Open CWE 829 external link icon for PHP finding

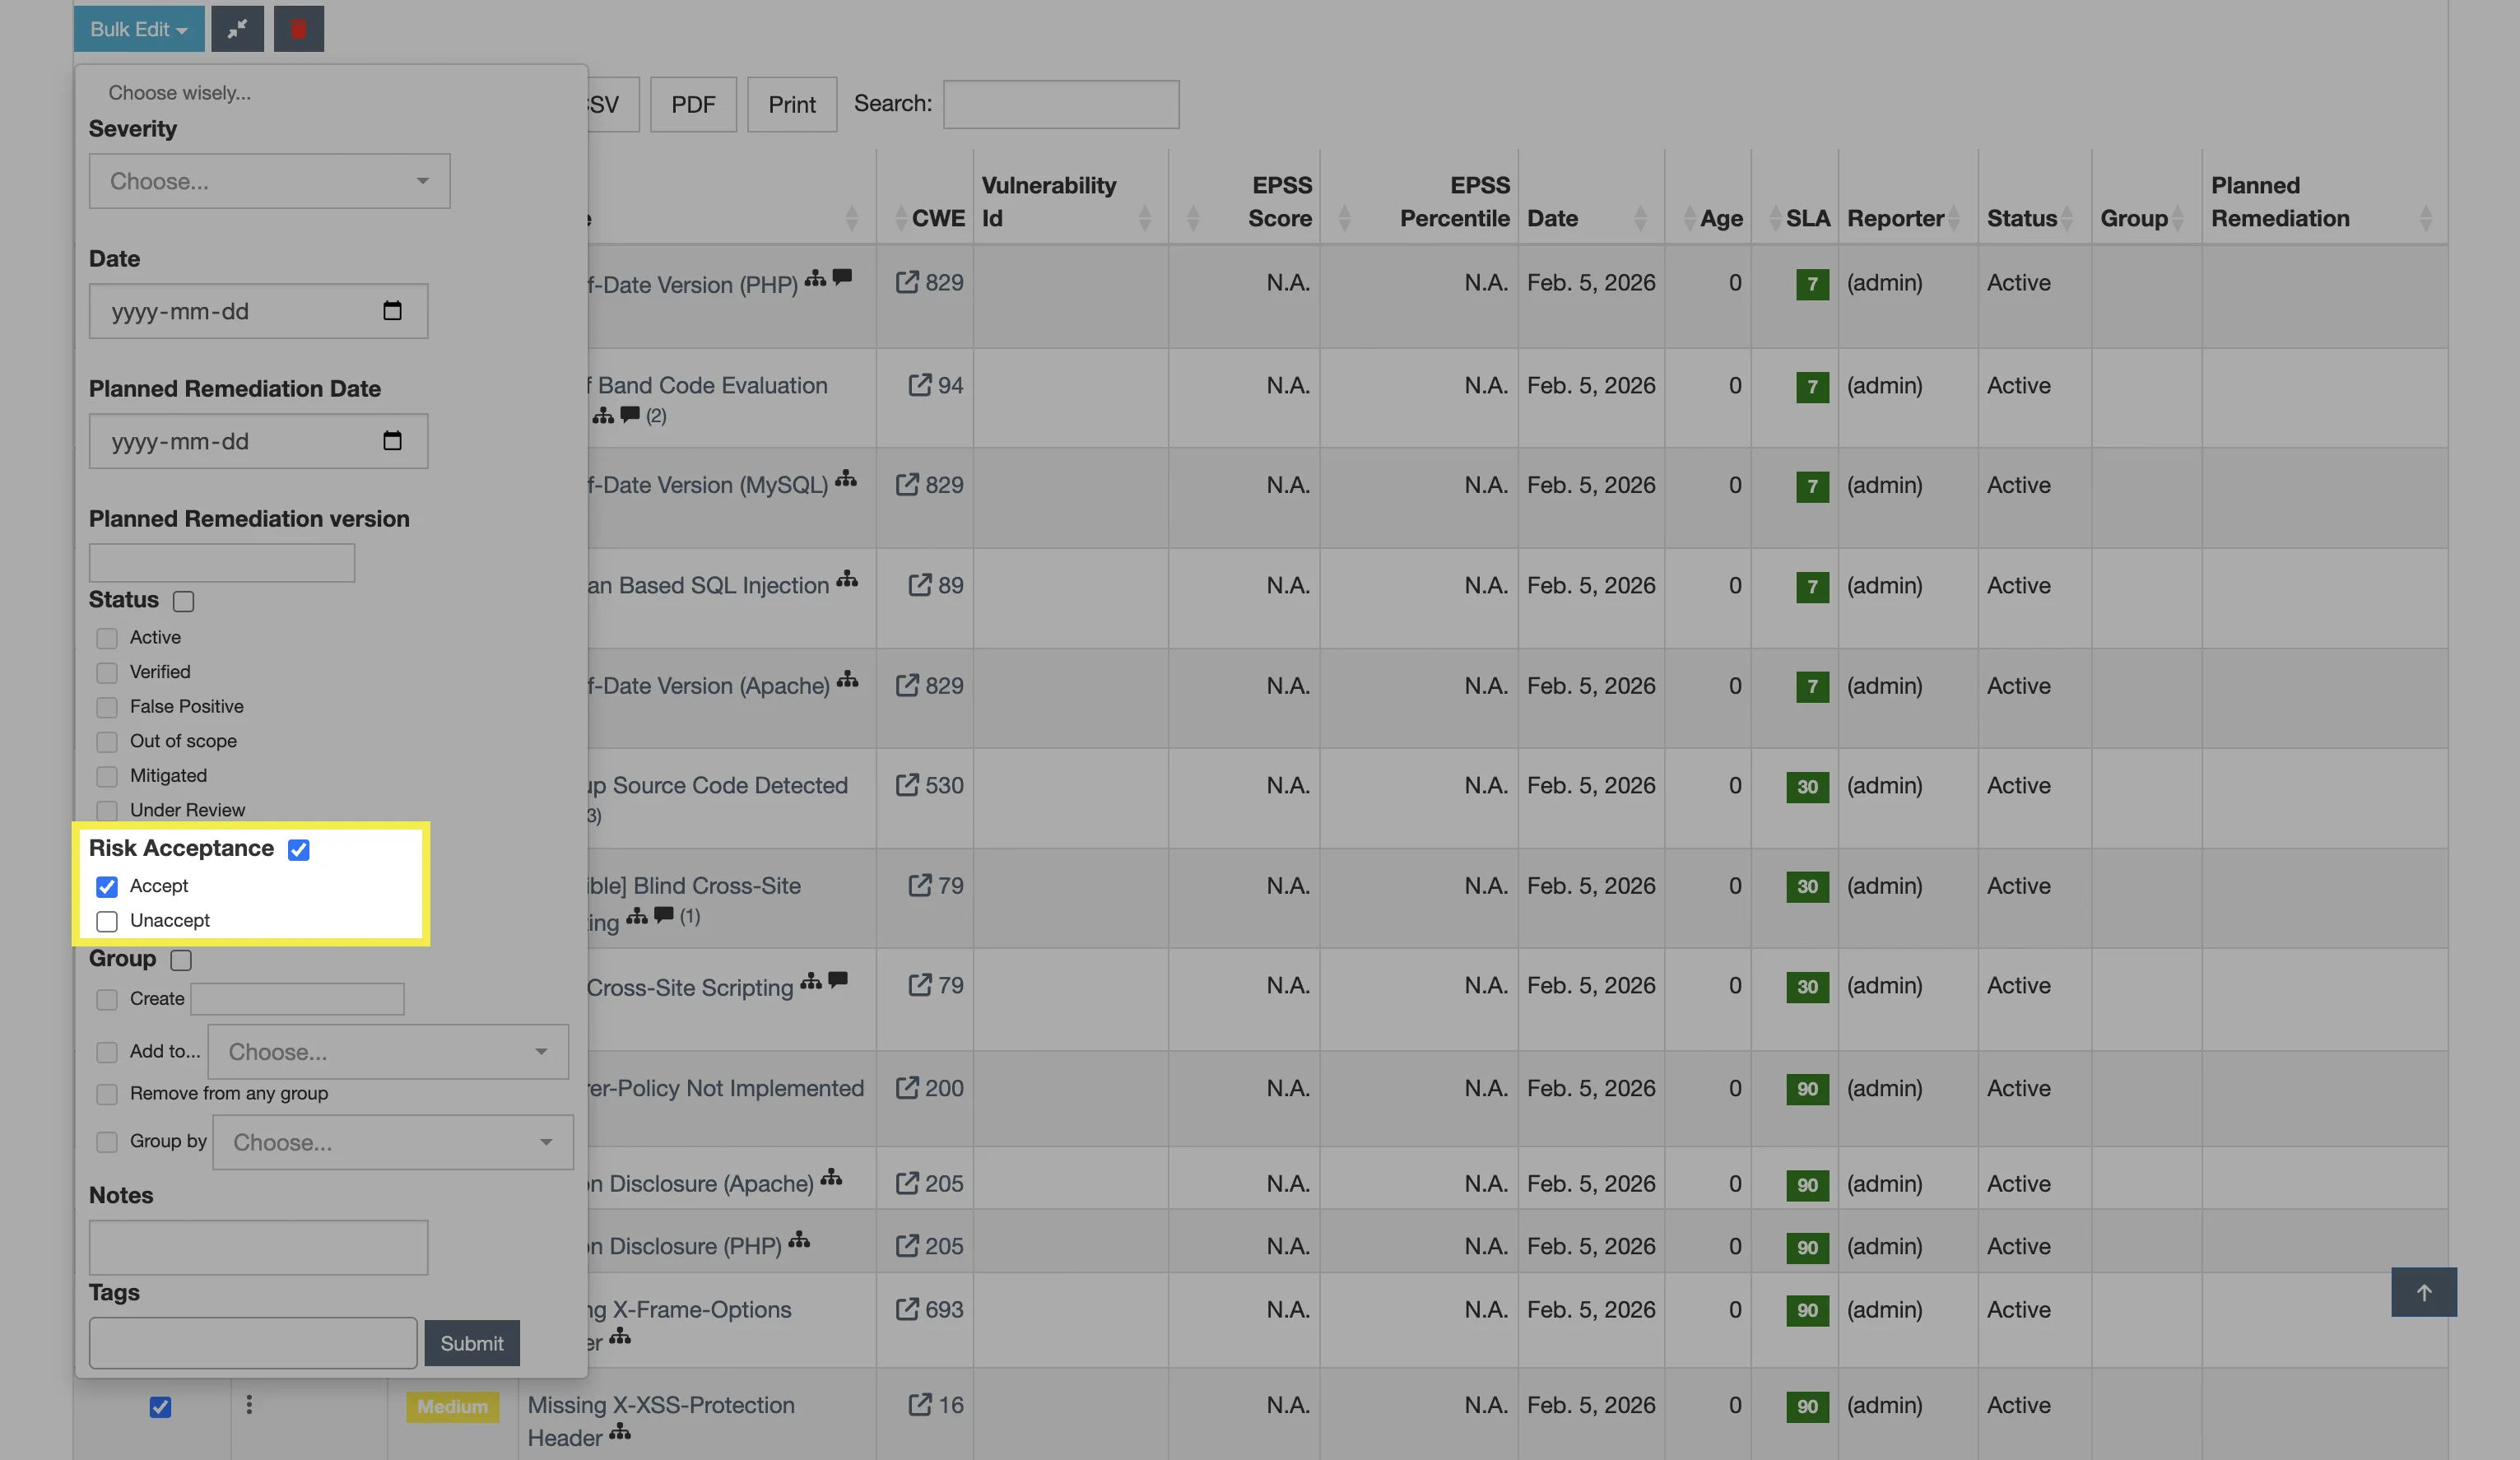tap(906, 283)
